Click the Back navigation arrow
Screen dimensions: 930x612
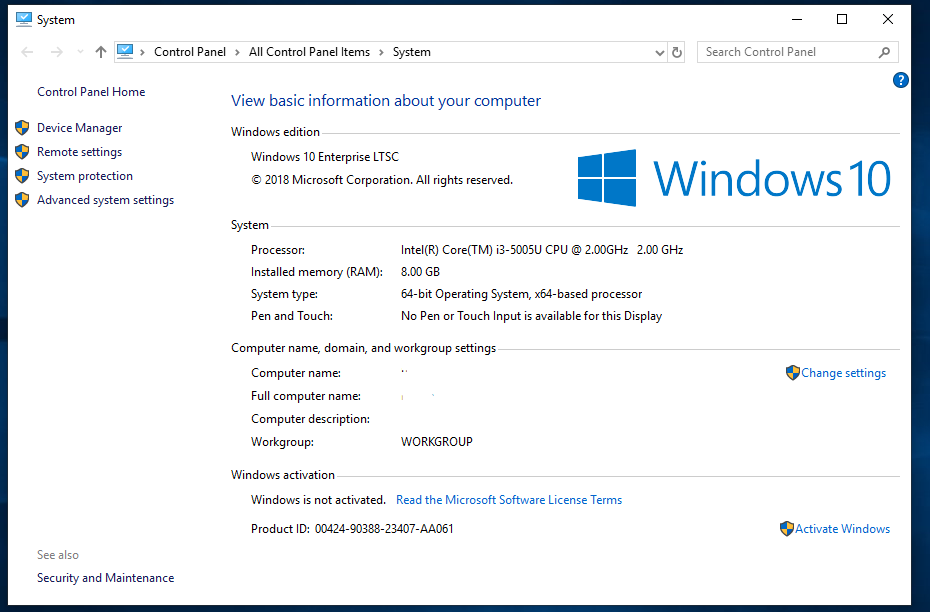[27, 52]
